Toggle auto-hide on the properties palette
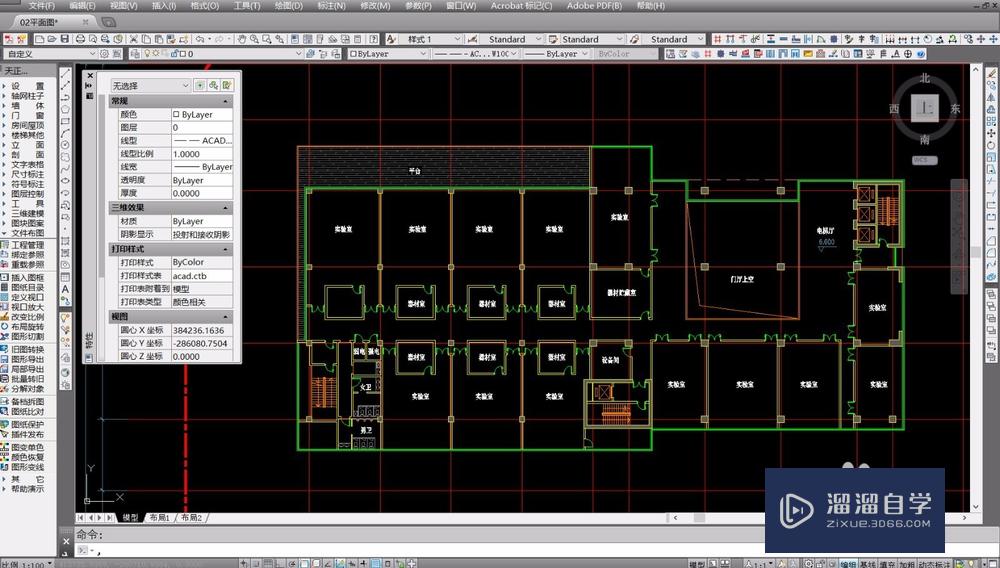This screenshot has height=568, width=1000. pyautogui.click(x=89, y=85)
